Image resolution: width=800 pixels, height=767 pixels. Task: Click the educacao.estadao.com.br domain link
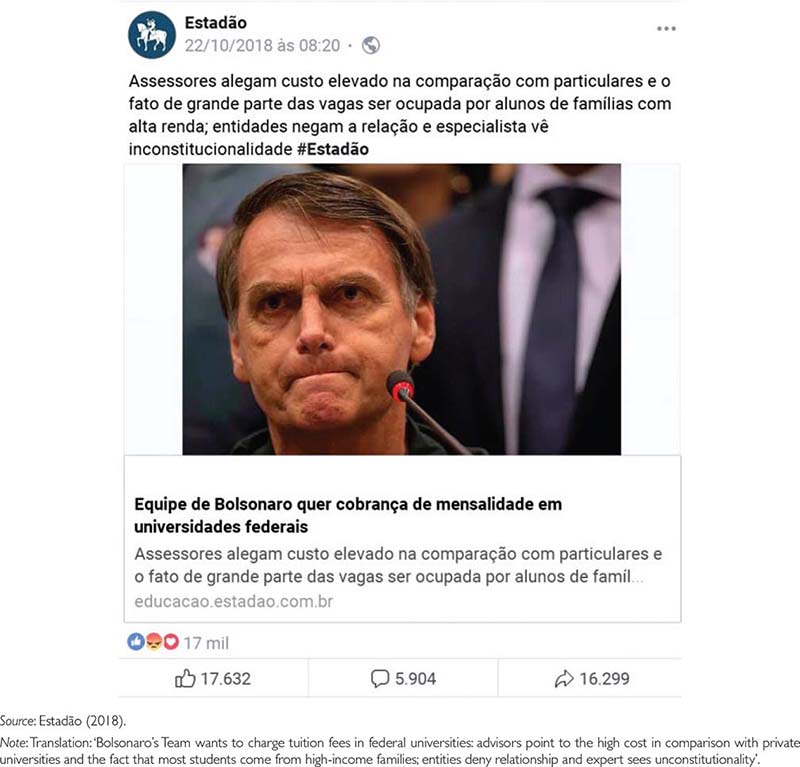point(234,601)
